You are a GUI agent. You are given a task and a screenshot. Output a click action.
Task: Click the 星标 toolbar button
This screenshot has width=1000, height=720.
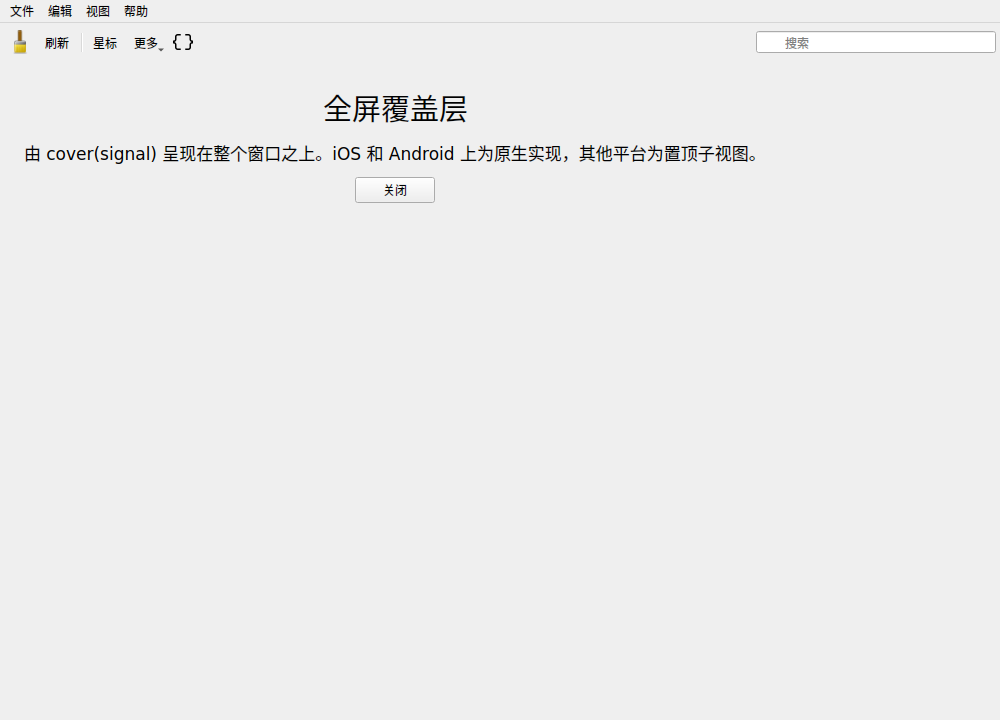click(x=105, y=43)
